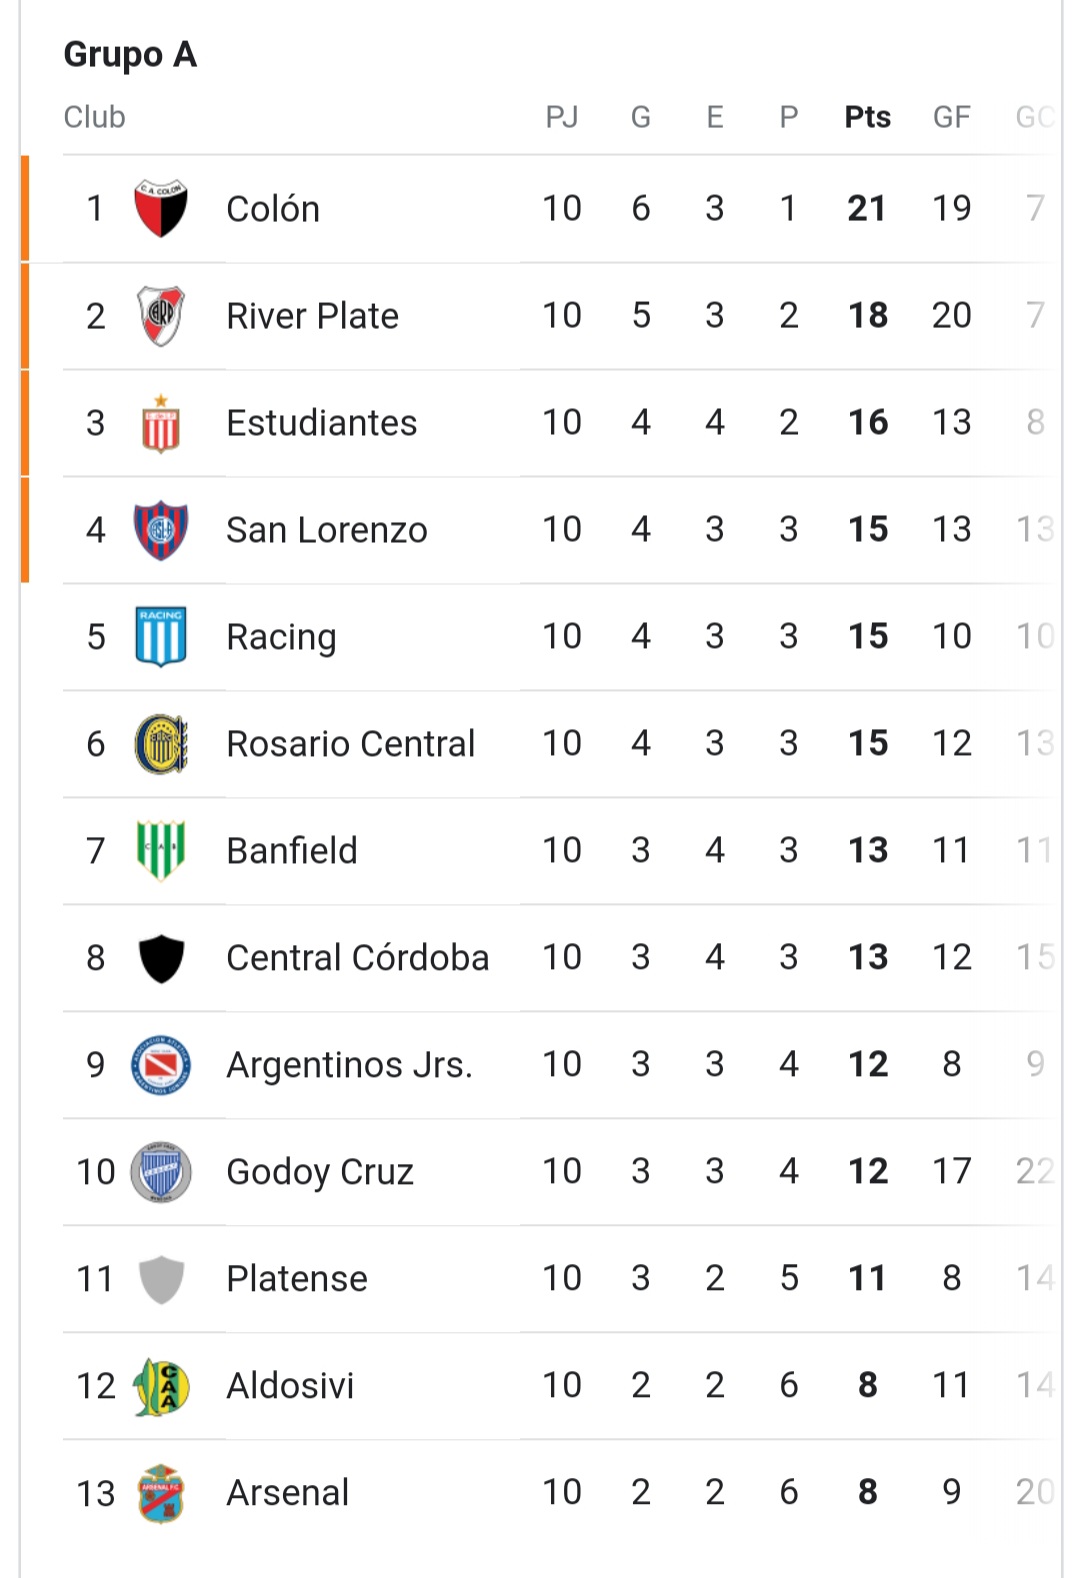Click the Rosario Central crest
This screenshot has width=1080, height=1578.
(161, 744)
